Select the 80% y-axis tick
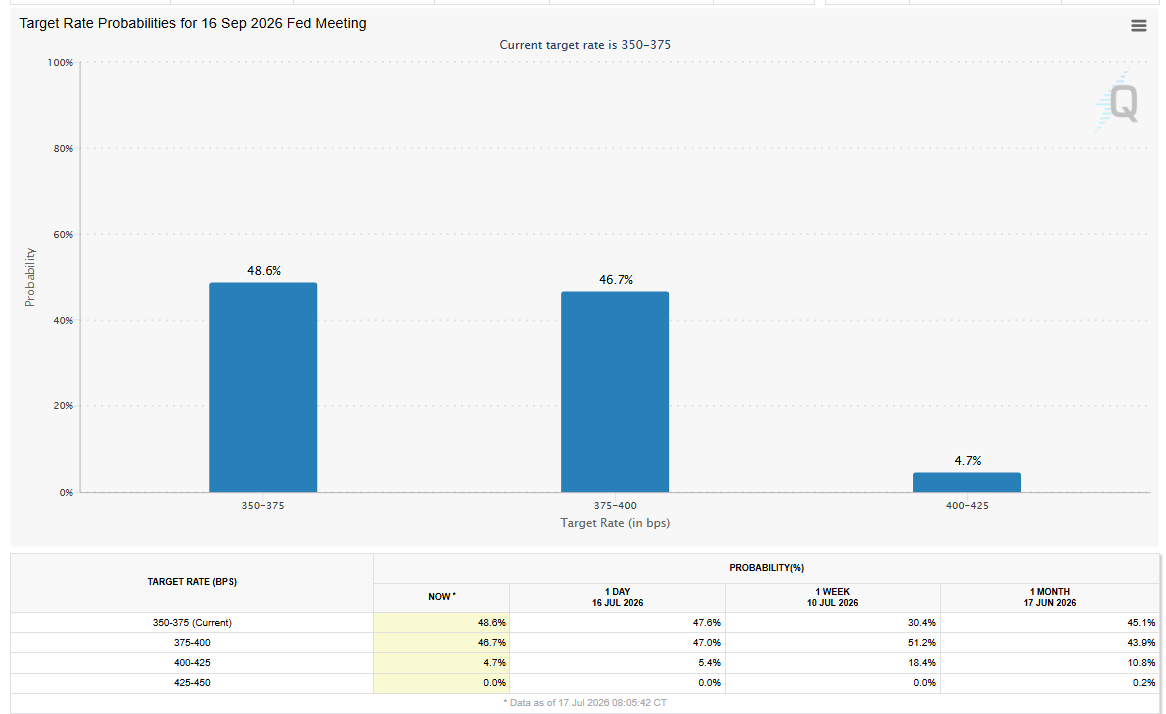The height and width of the screenshot is (714, 1166). pyautogui.click(x=63, y=149)
